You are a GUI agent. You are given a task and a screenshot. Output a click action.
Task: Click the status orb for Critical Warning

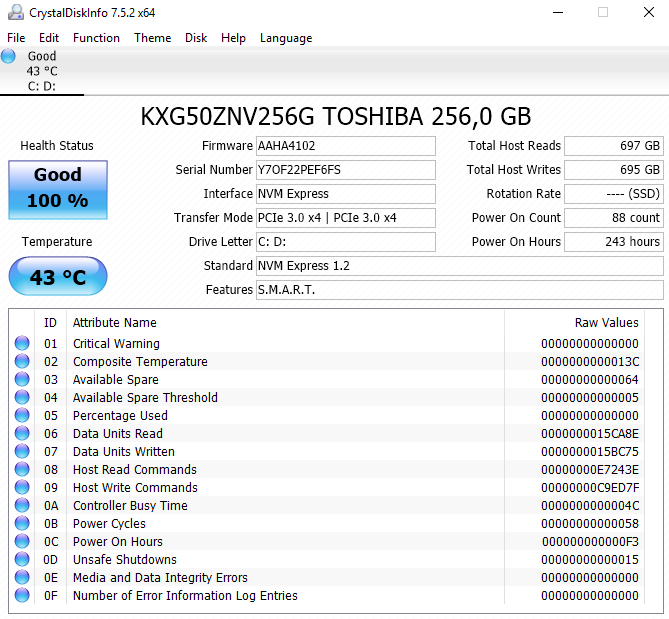pyautogui.click(x=22, y=343)
